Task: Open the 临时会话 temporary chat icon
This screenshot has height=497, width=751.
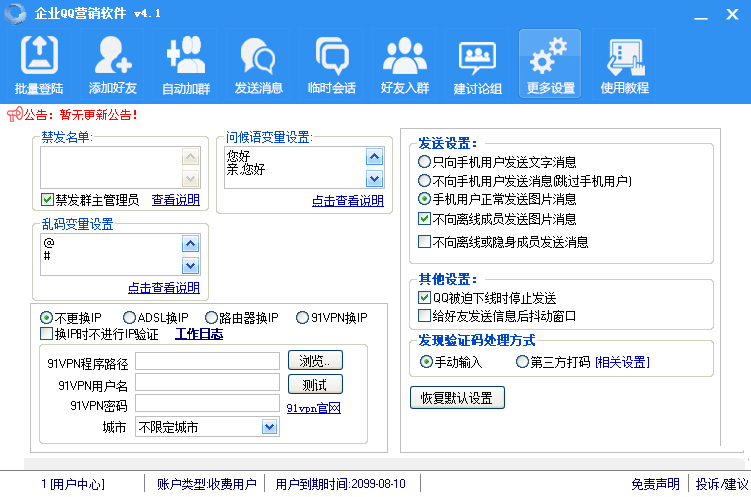Action: (x=331, y=64)
